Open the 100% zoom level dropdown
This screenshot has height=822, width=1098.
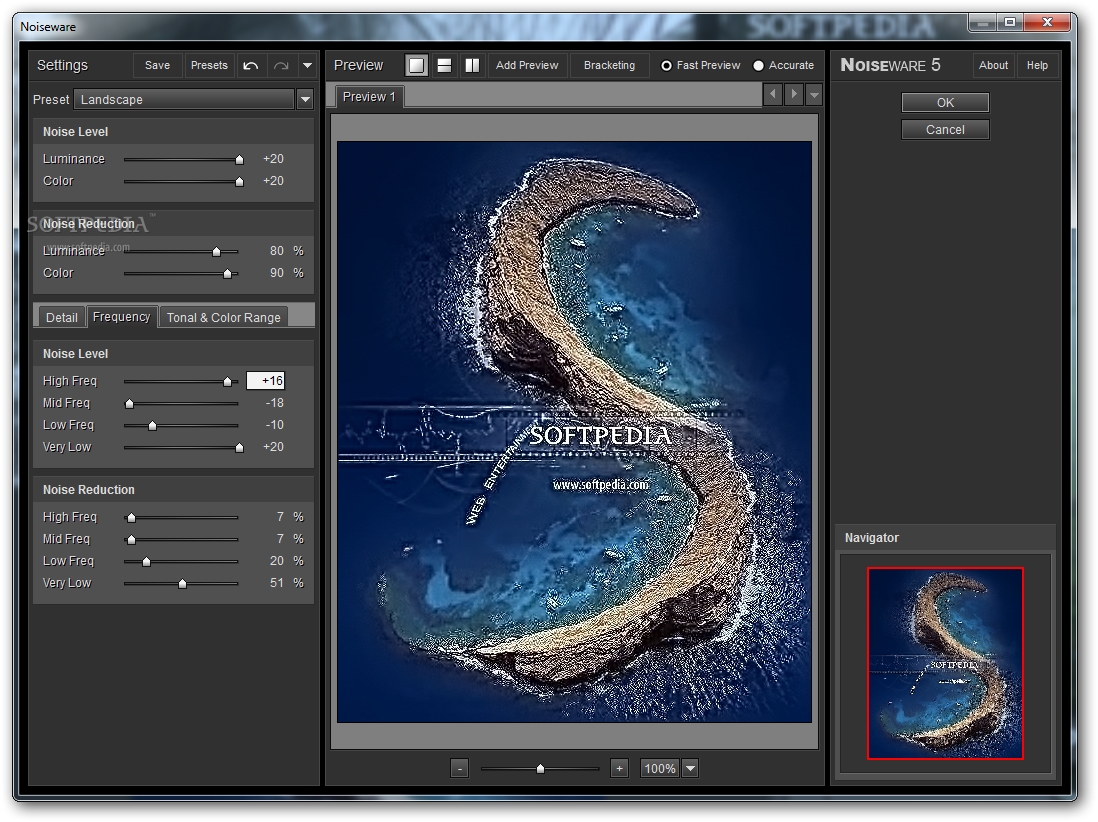690,769
